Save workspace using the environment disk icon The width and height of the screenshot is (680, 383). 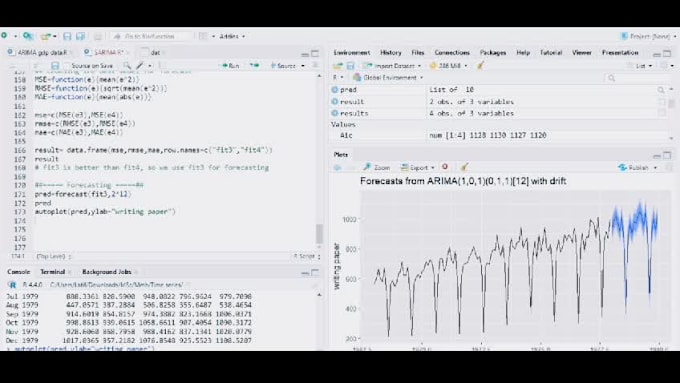[350, 65]
